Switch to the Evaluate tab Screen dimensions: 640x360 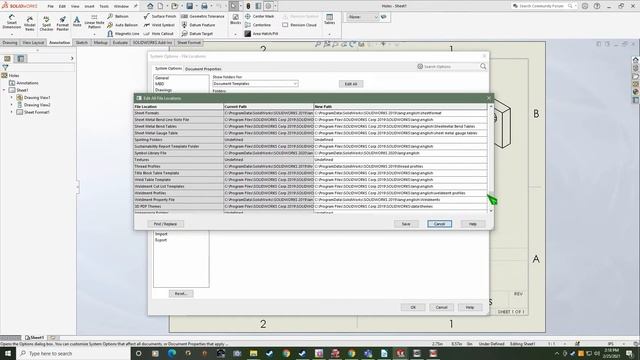coord(120,42)
